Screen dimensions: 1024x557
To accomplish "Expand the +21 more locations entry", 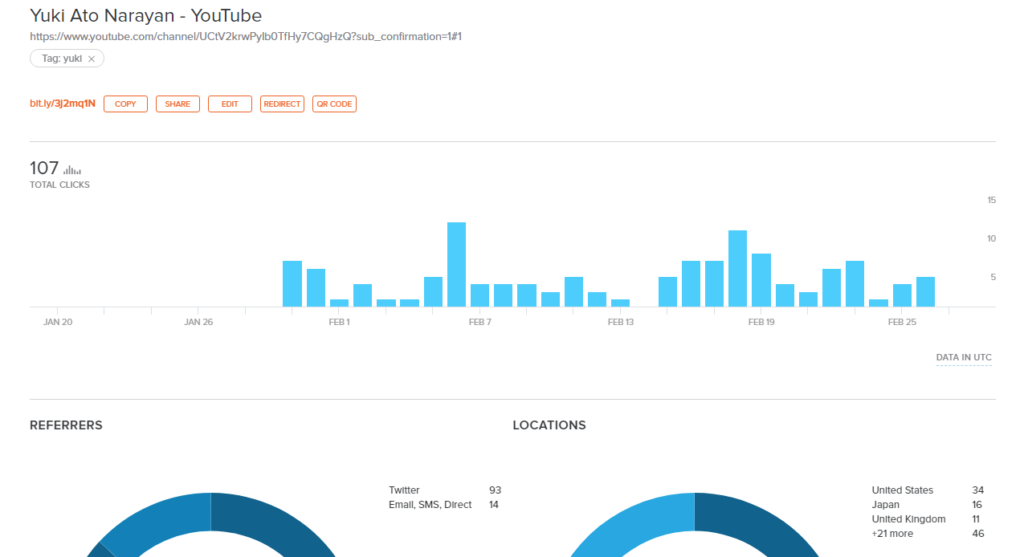I will coord(928,533).
